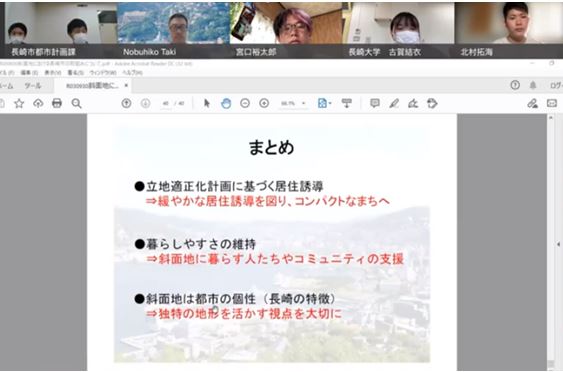Zoom out with the minus circle icon
The width and height of the screenshot is (563, 372).
(245, 103)
